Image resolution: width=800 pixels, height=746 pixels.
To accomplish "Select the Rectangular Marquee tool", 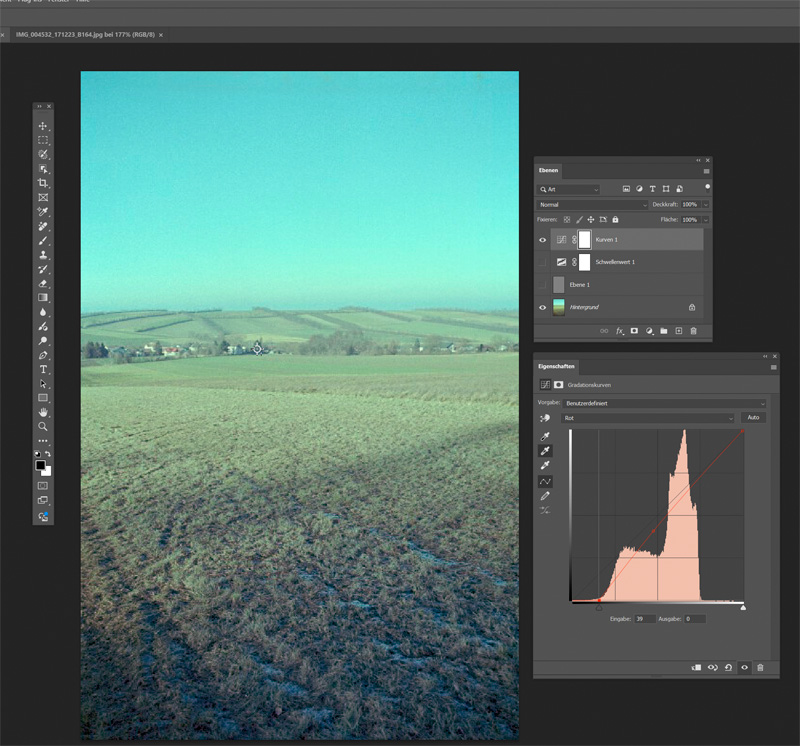I will 43,140.
